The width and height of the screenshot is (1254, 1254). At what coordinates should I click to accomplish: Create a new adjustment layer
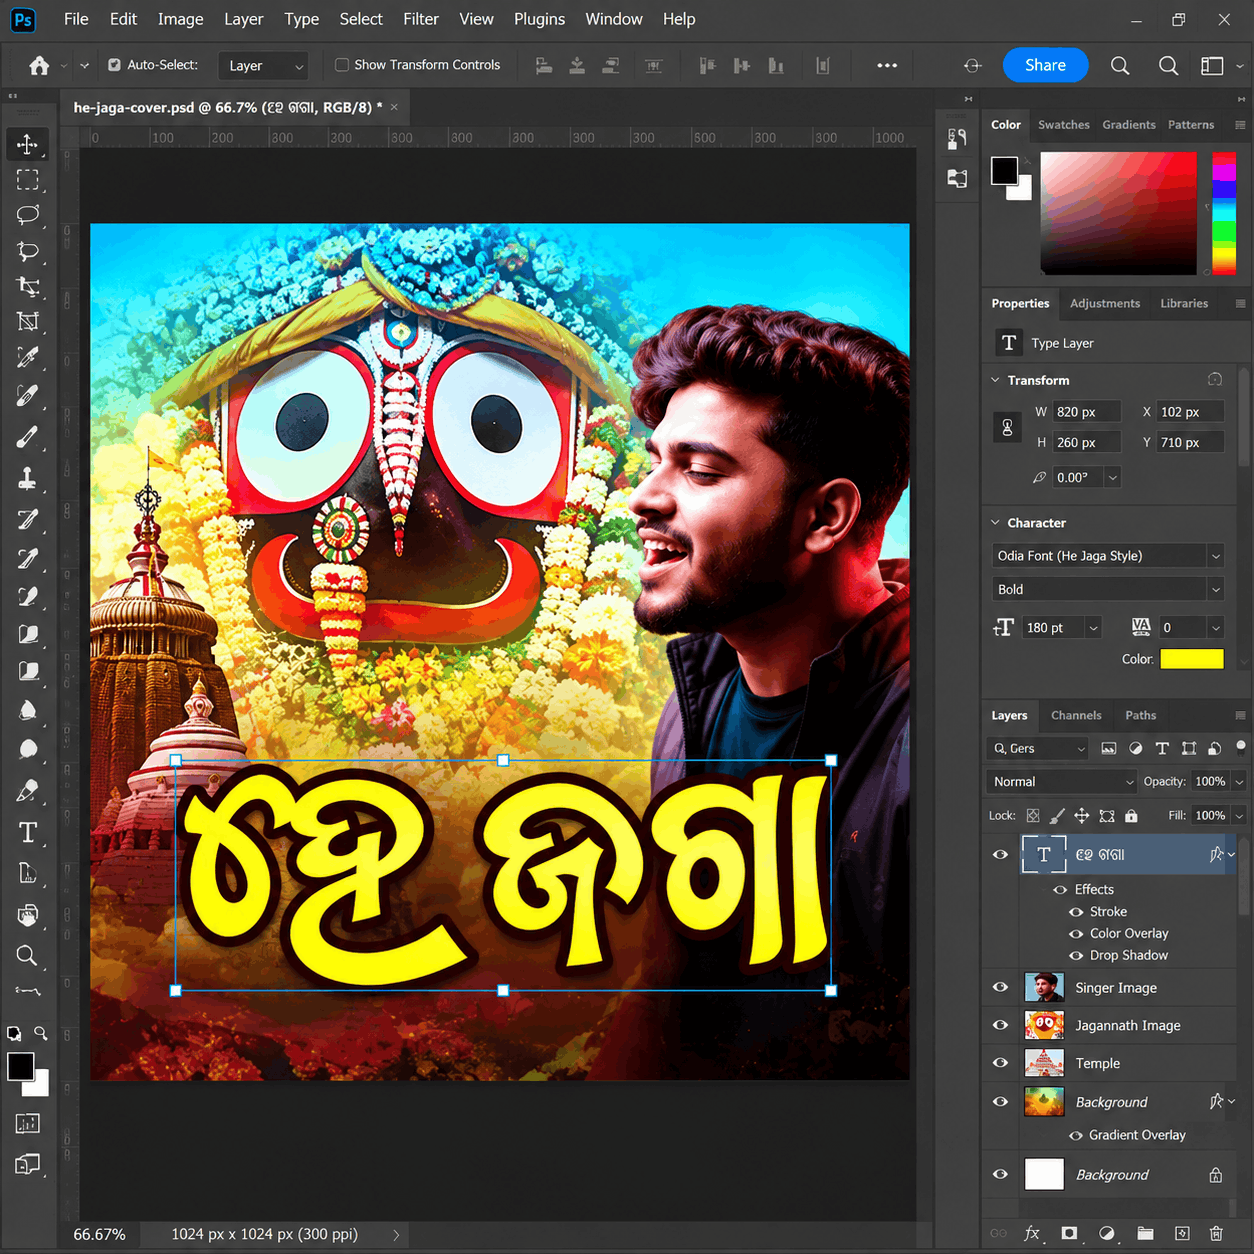(1107, 1233)
